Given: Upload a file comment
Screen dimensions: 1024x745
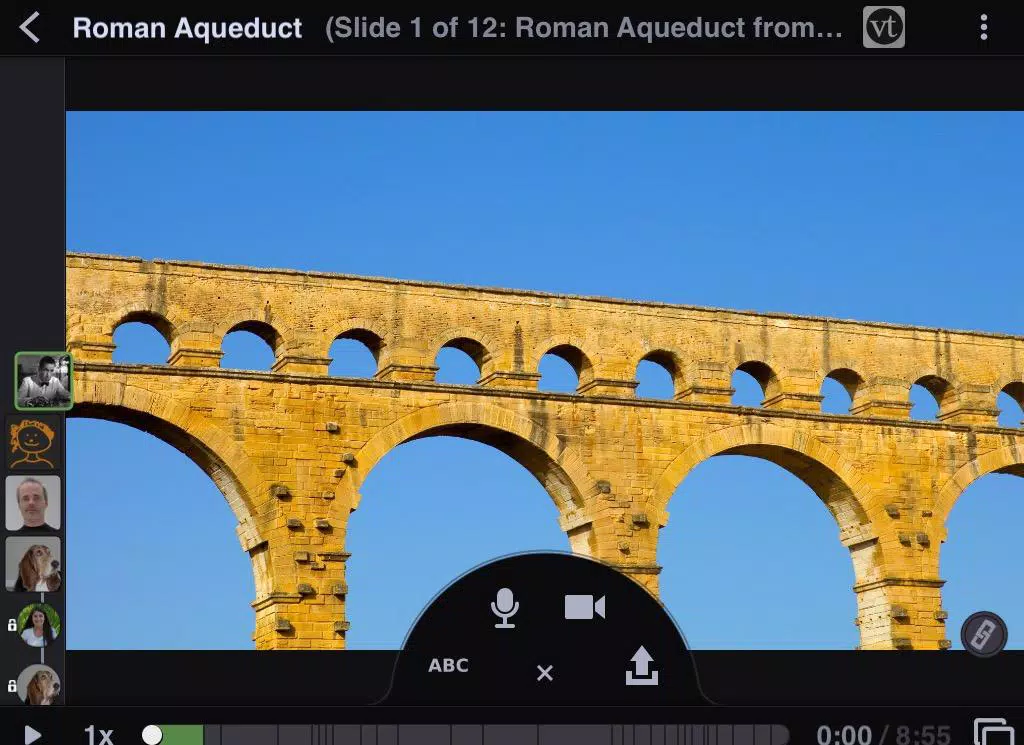Looking at the screenshot, I should point(641,665).
